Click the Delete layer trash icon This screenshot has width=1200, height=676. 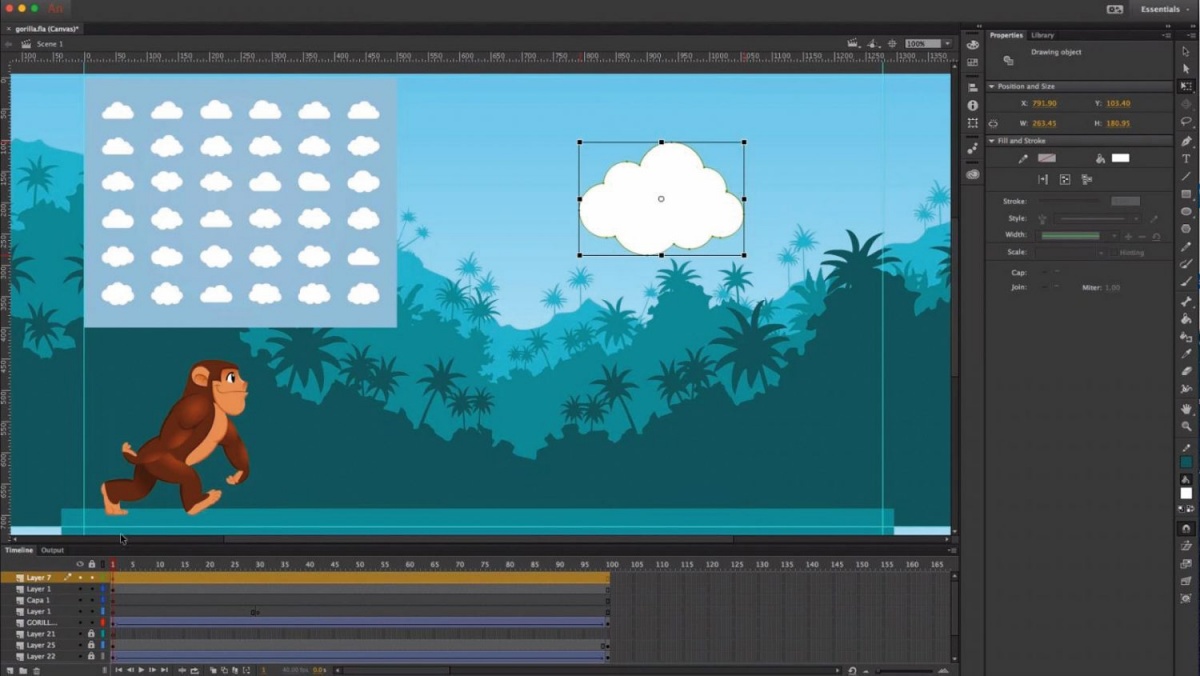36,670
